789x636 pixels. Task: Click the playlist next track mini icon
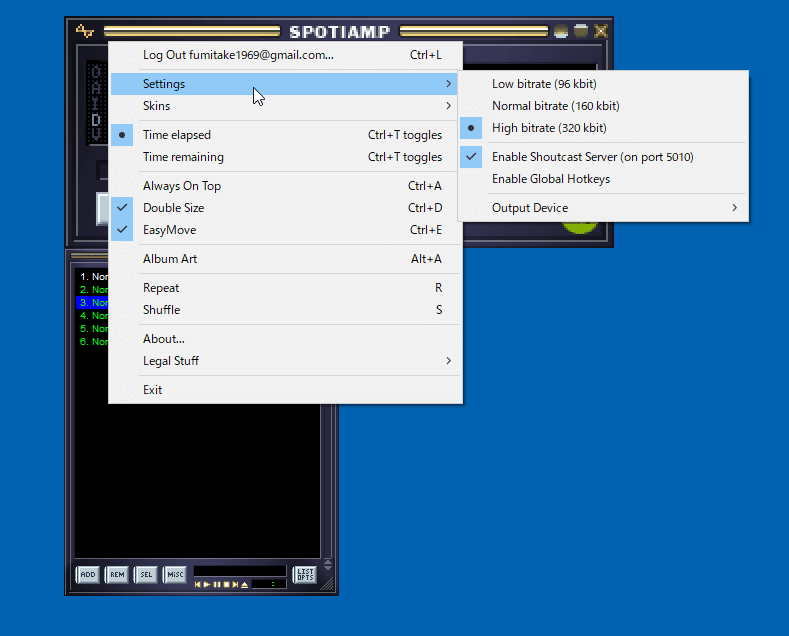(235, 584)
